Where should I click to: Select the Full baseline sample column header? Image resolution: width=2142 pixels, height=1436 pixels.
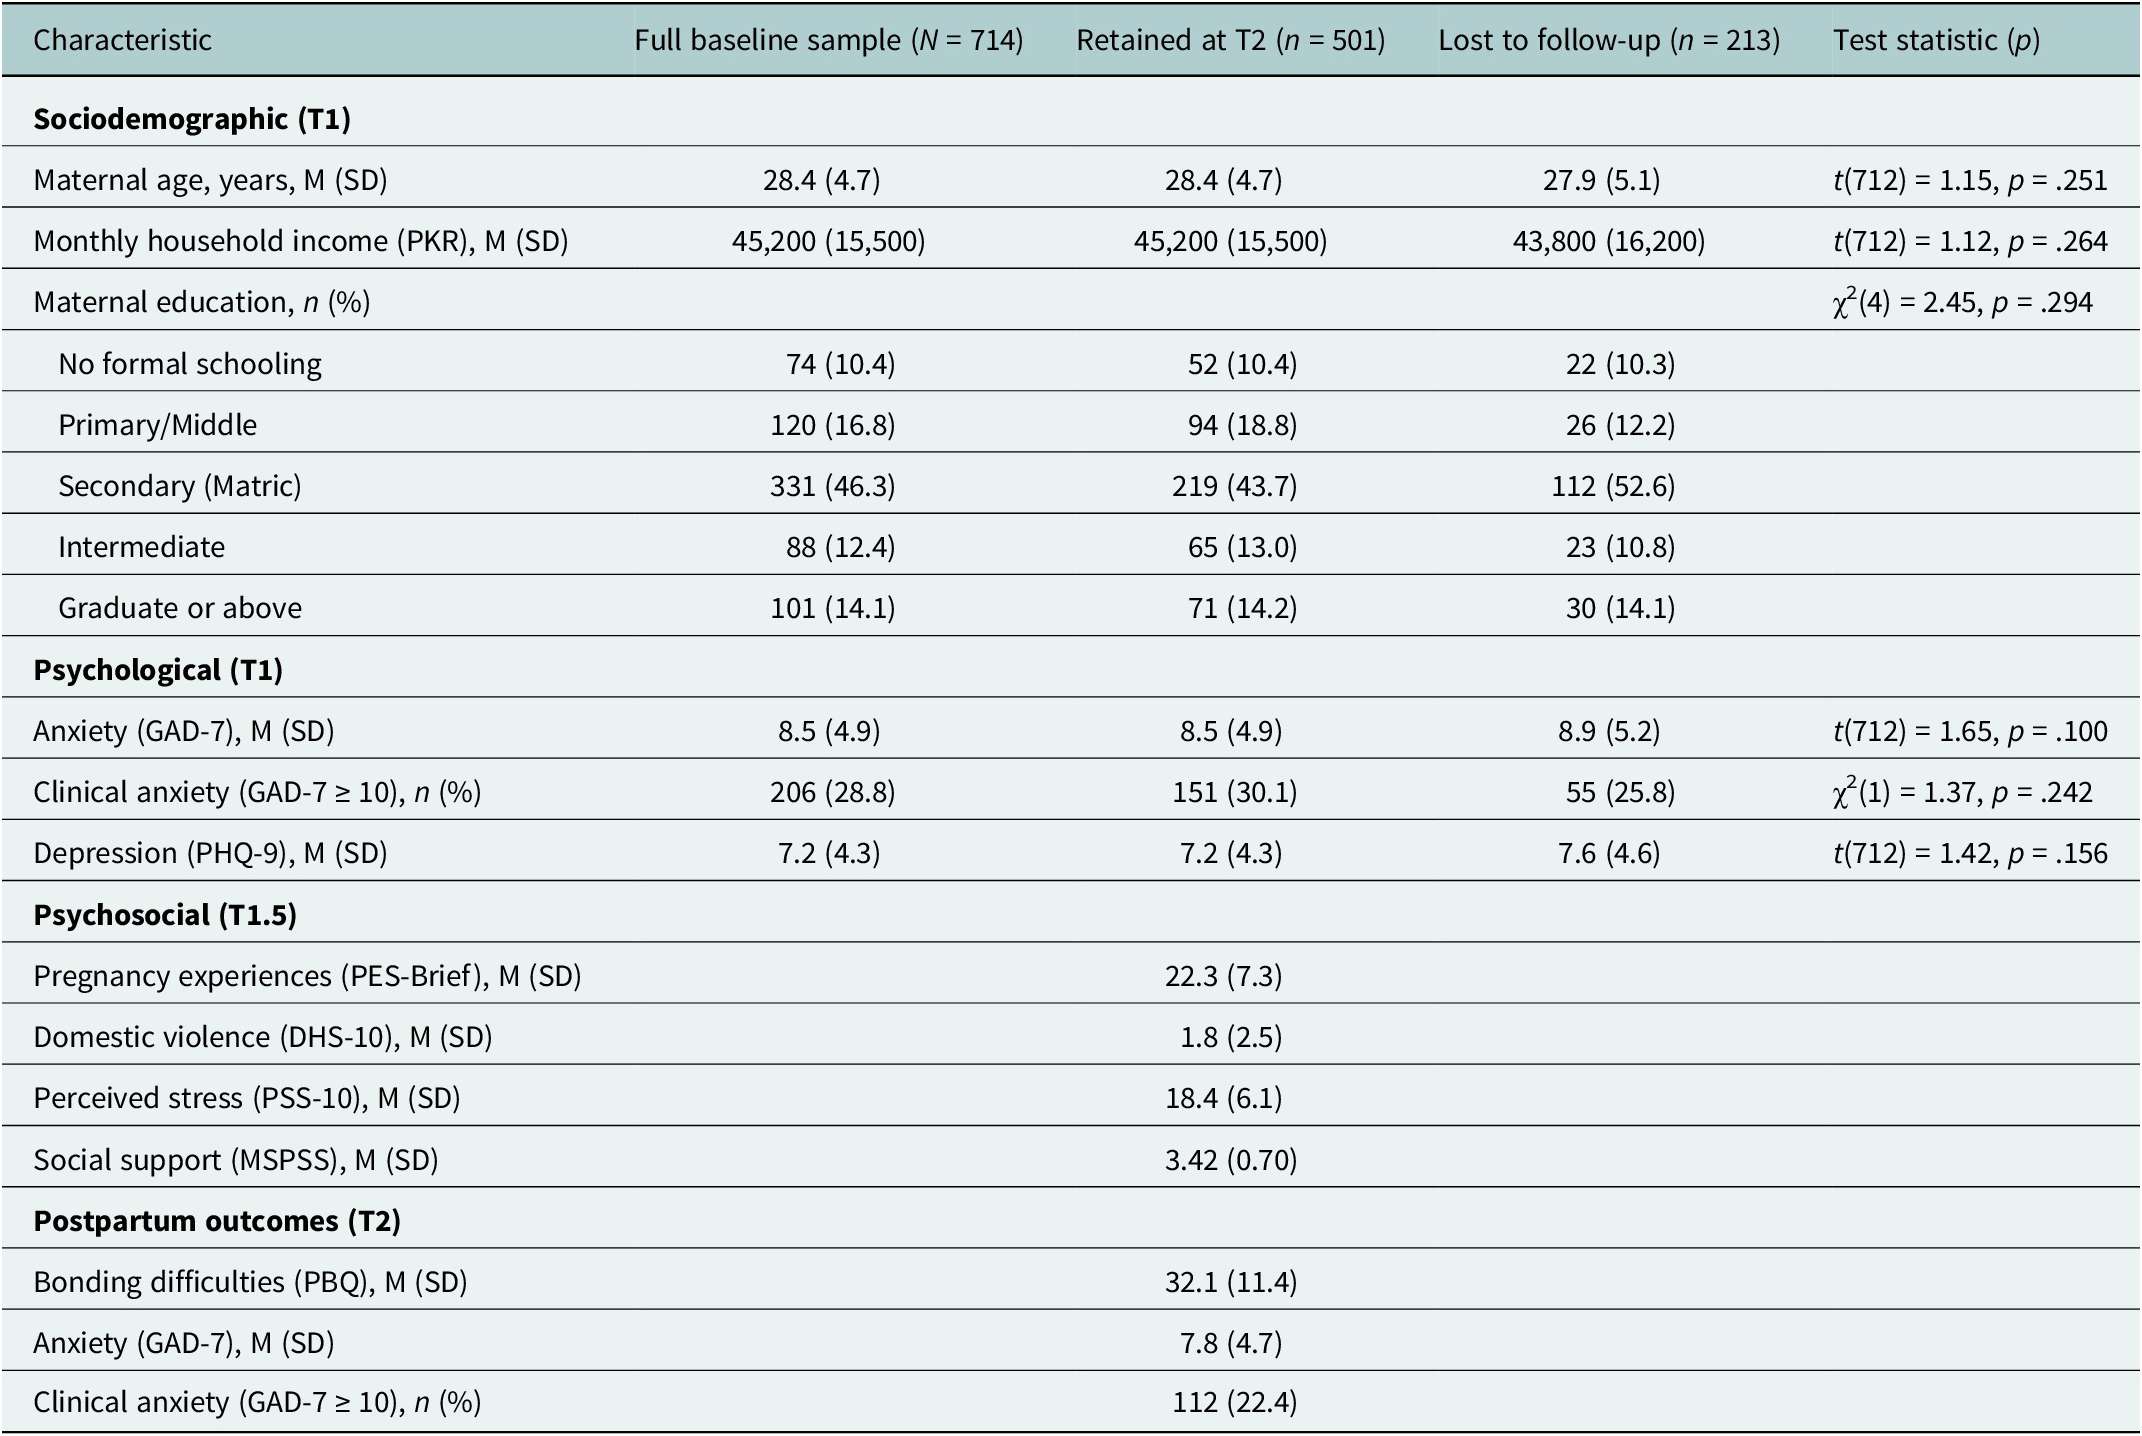click(829, 40)
